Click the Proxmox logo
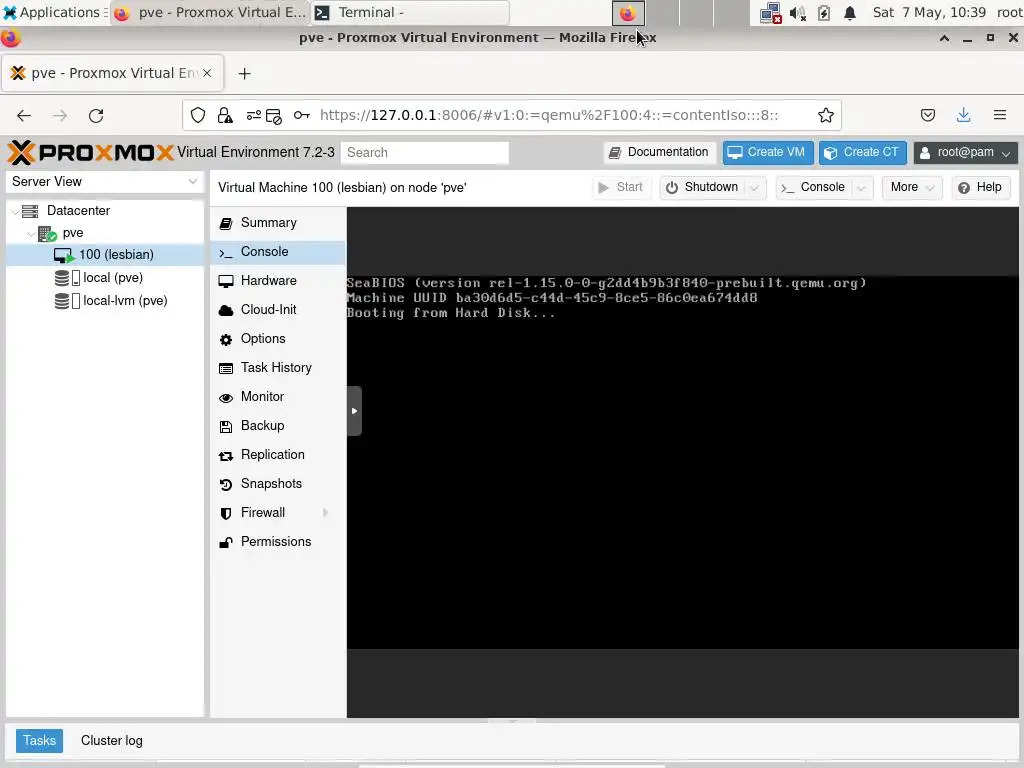1024x768 pixels. pyautogui.click(x=90, y=153)
